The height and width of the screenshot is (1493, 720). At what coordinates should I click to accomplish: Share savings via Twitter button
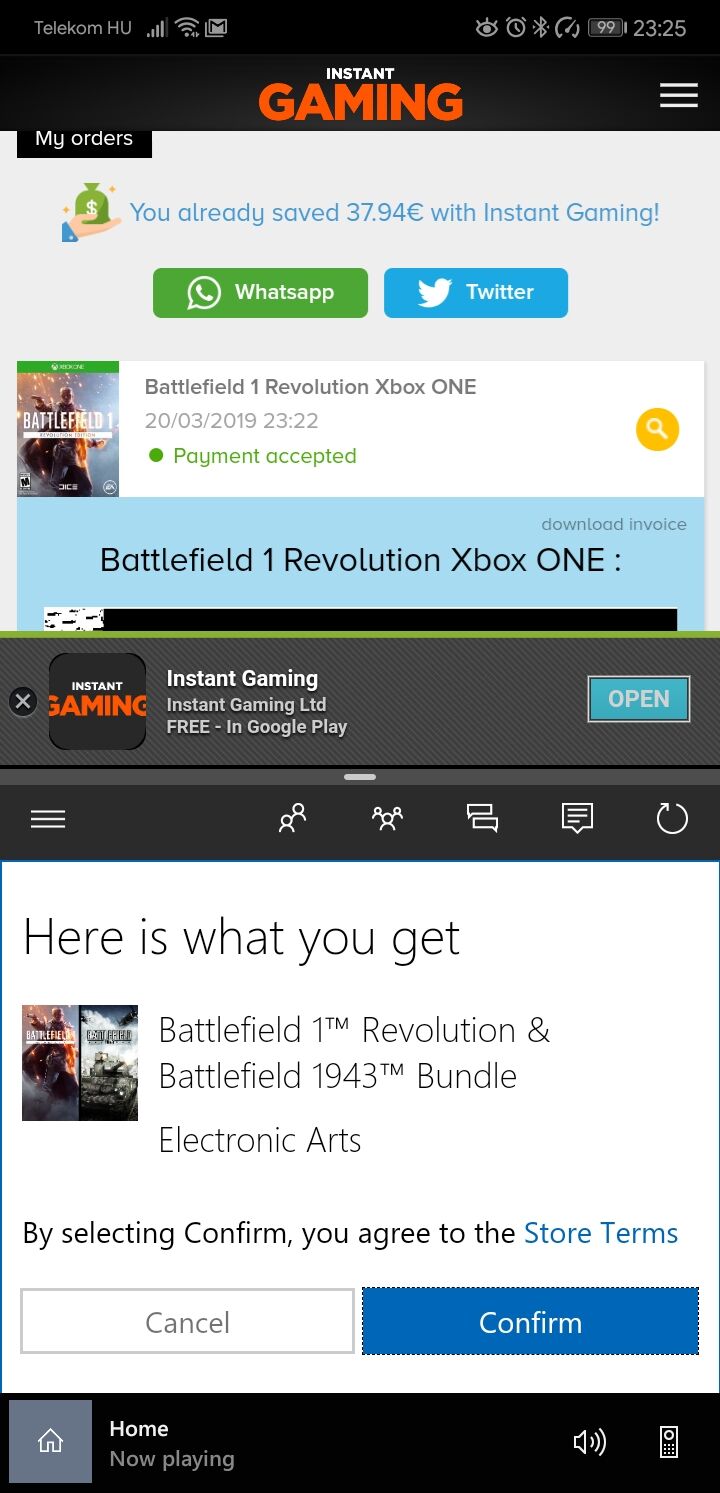(476, 293)
